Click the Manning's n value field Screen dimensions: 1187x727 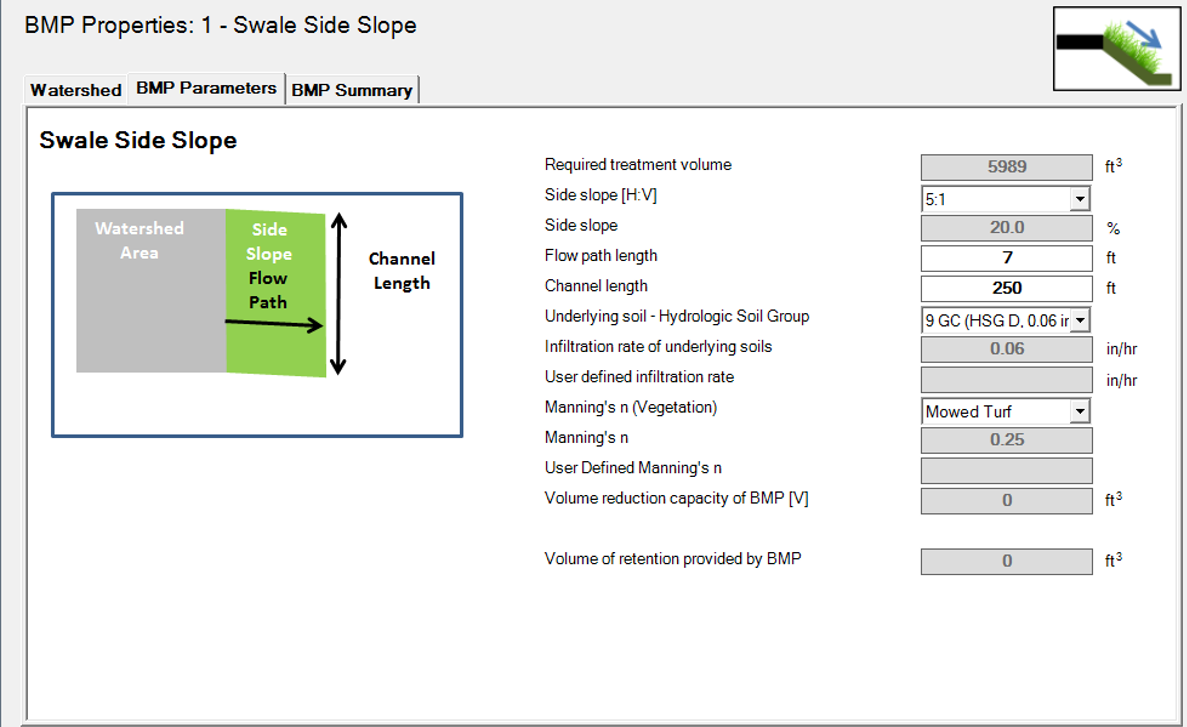pyautogui.click(x=1006, y=440)
